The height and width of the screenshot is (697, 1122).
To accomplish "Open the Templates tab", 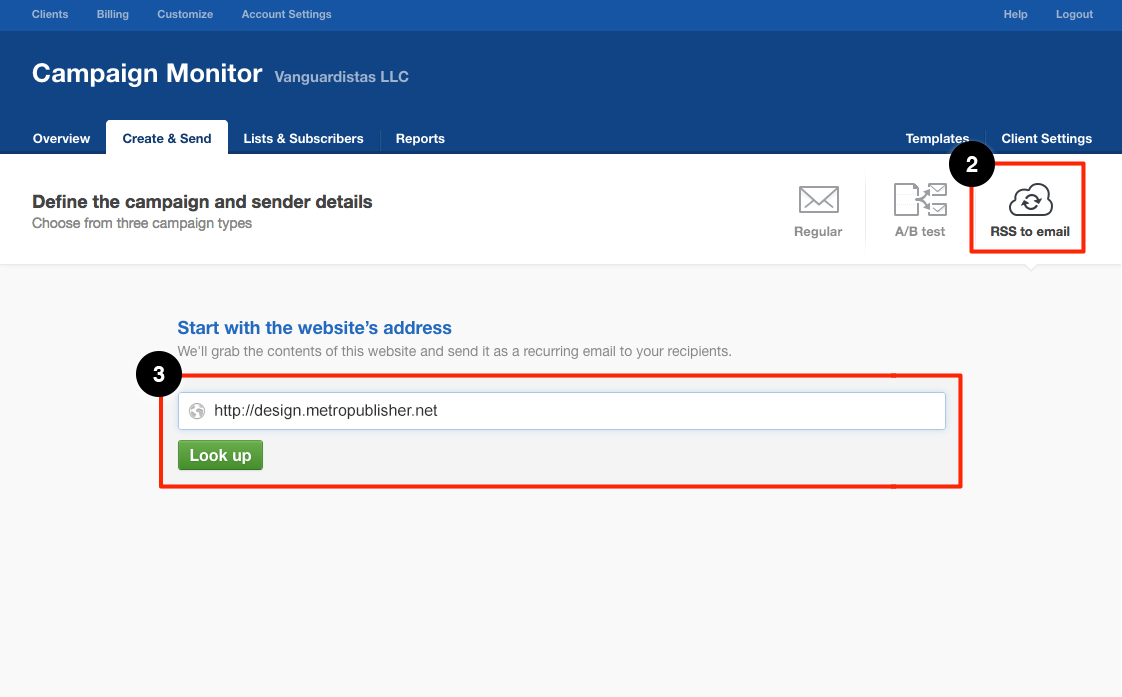I will coord(937,138).
